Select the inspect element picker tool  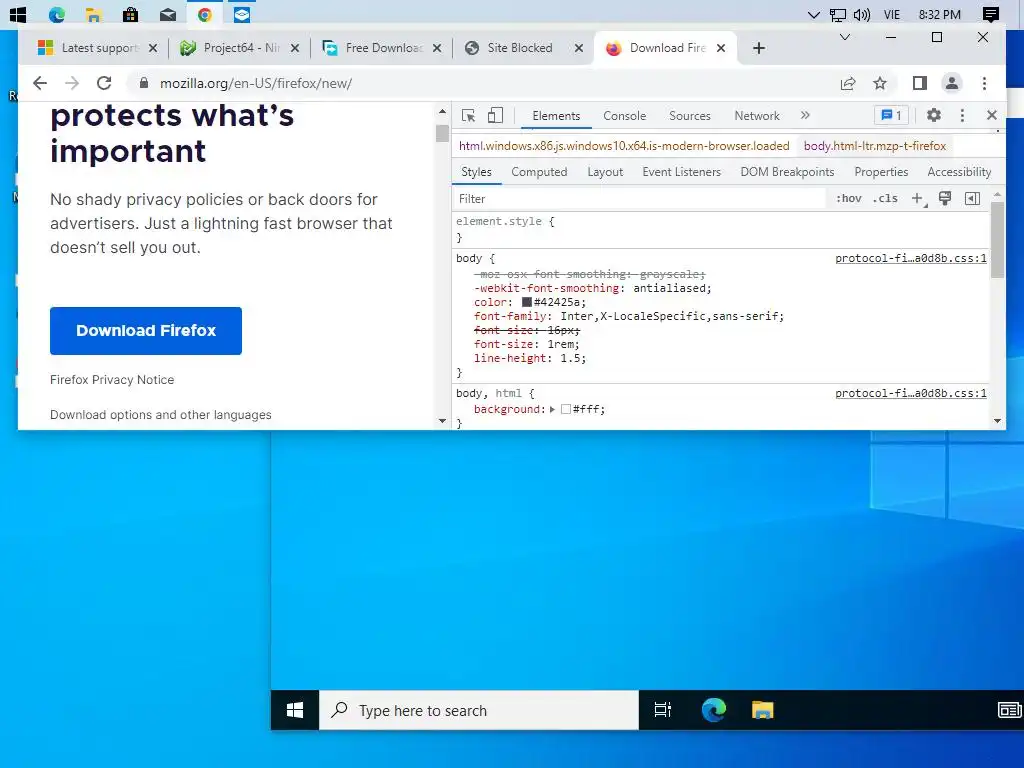(468, 116)
